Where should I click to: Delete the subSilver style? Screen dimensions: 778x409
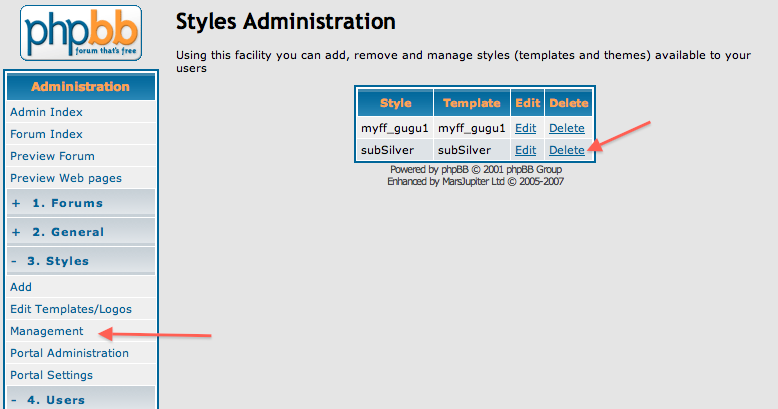tap(567, 150)
